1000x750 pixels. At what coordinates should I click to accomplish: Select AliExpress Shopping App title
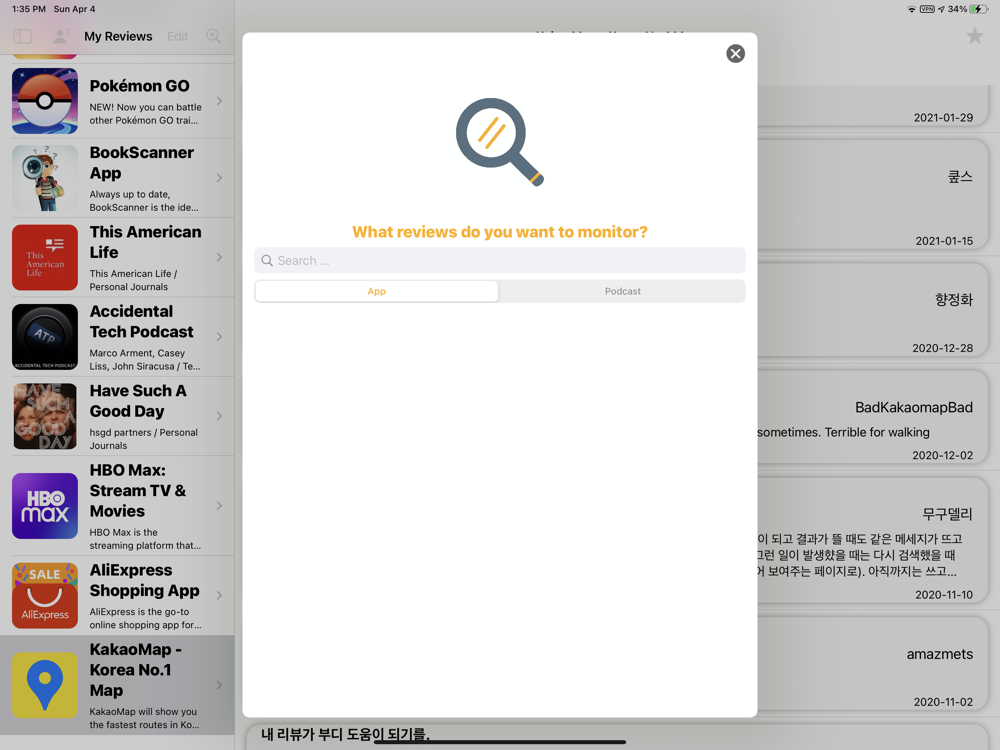pos(145,580)
